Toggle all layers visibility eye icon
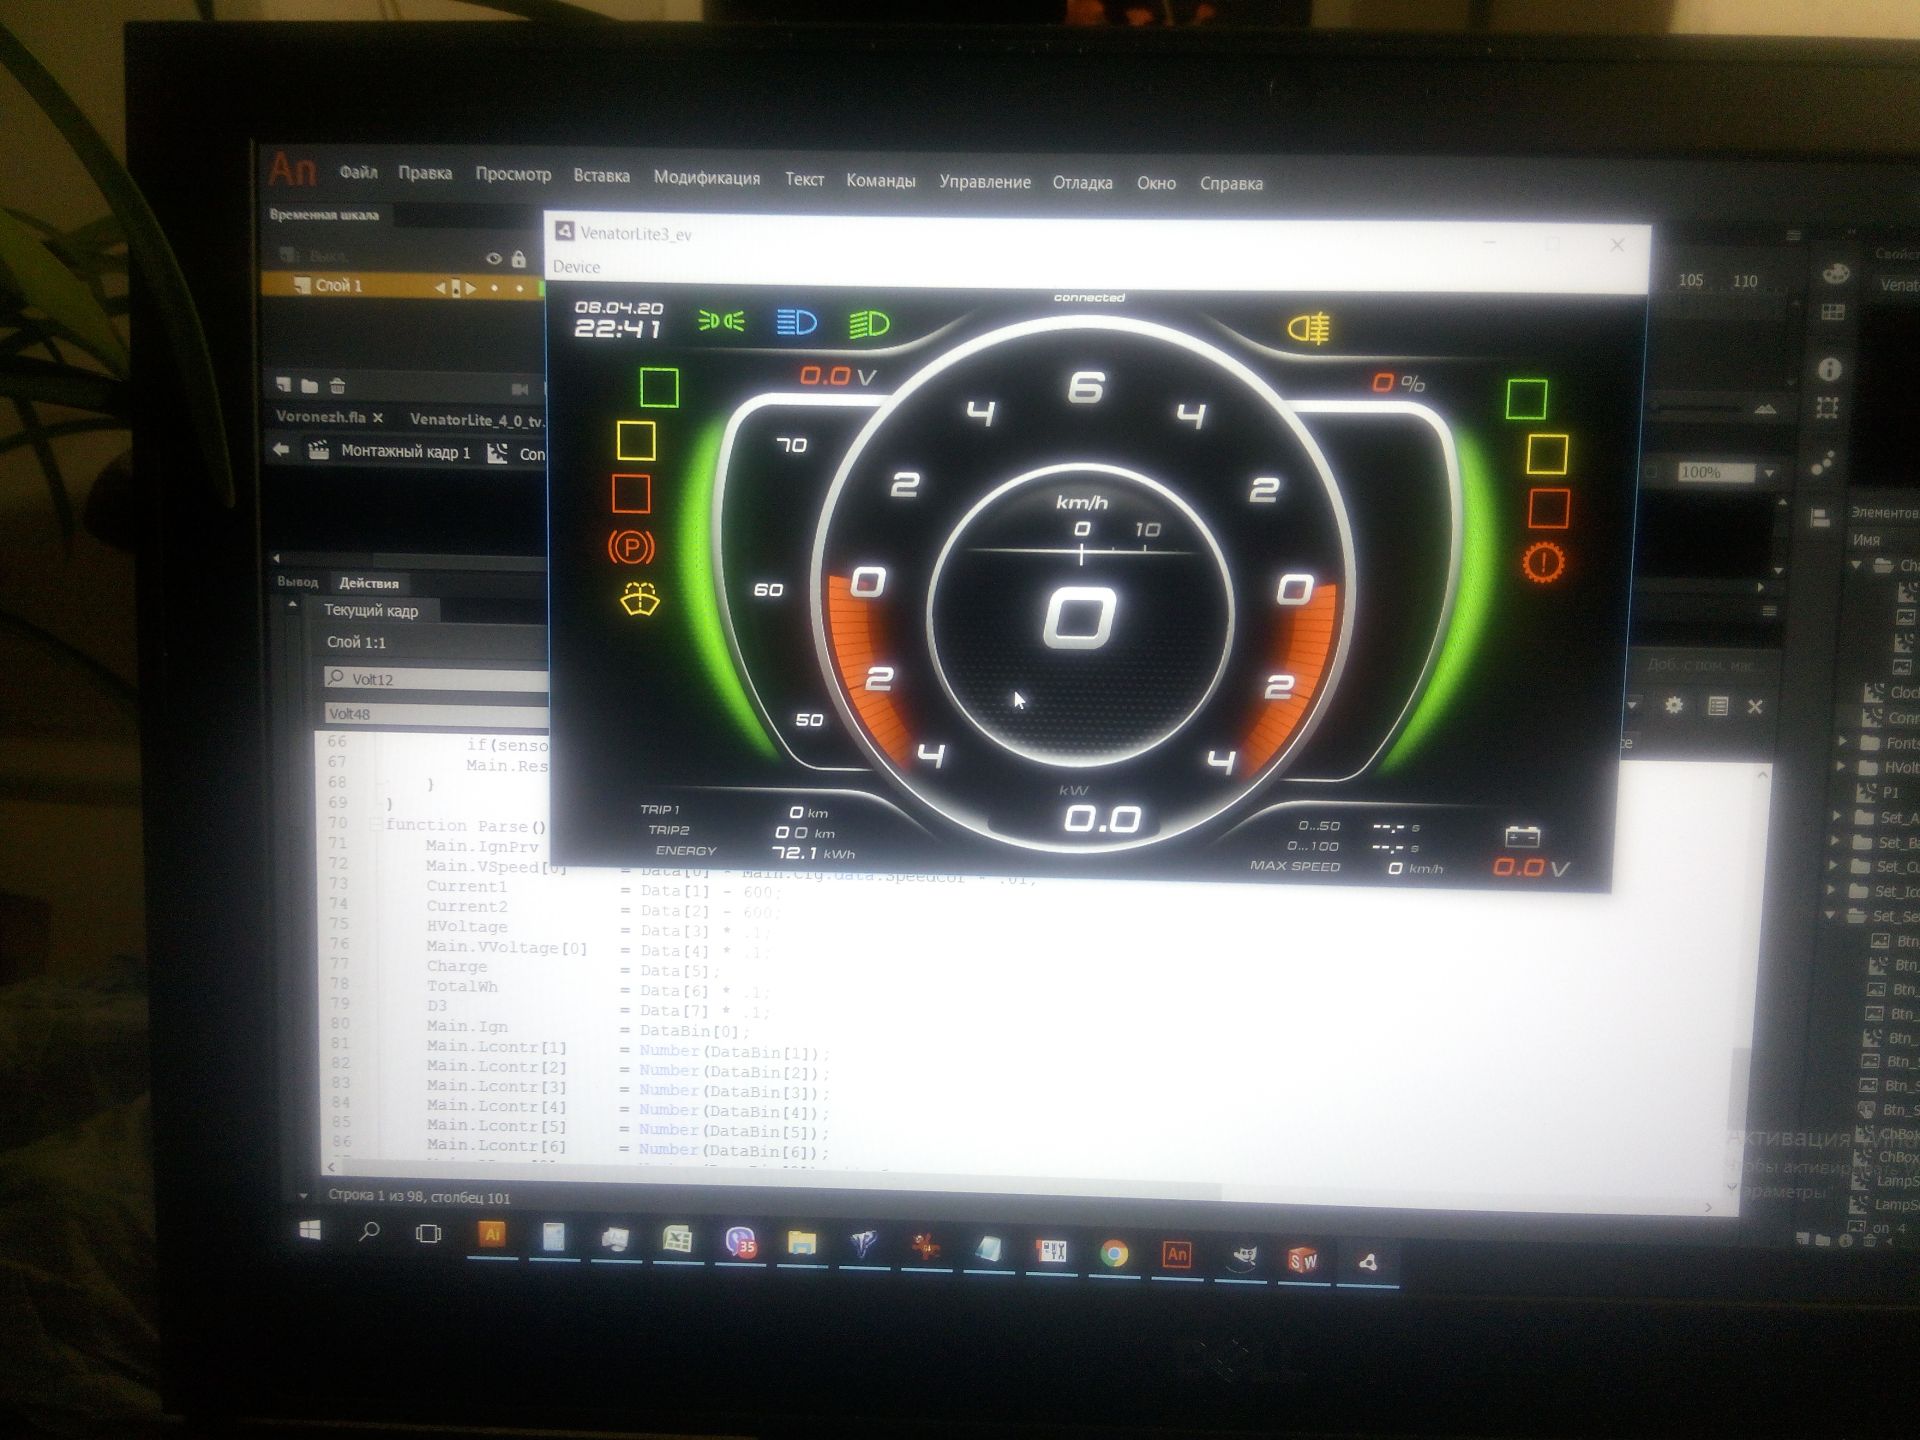Viewport: 1920px width, 1440px height. [494, 259]
